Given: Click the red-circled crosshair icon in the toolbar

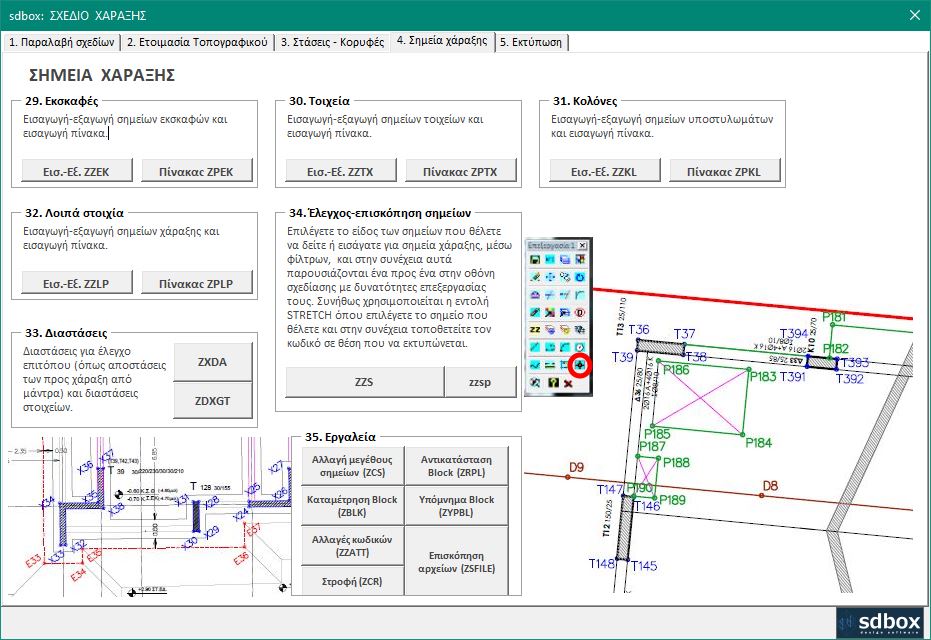Looking at the screenshot, I should click(x=581, y=366).
